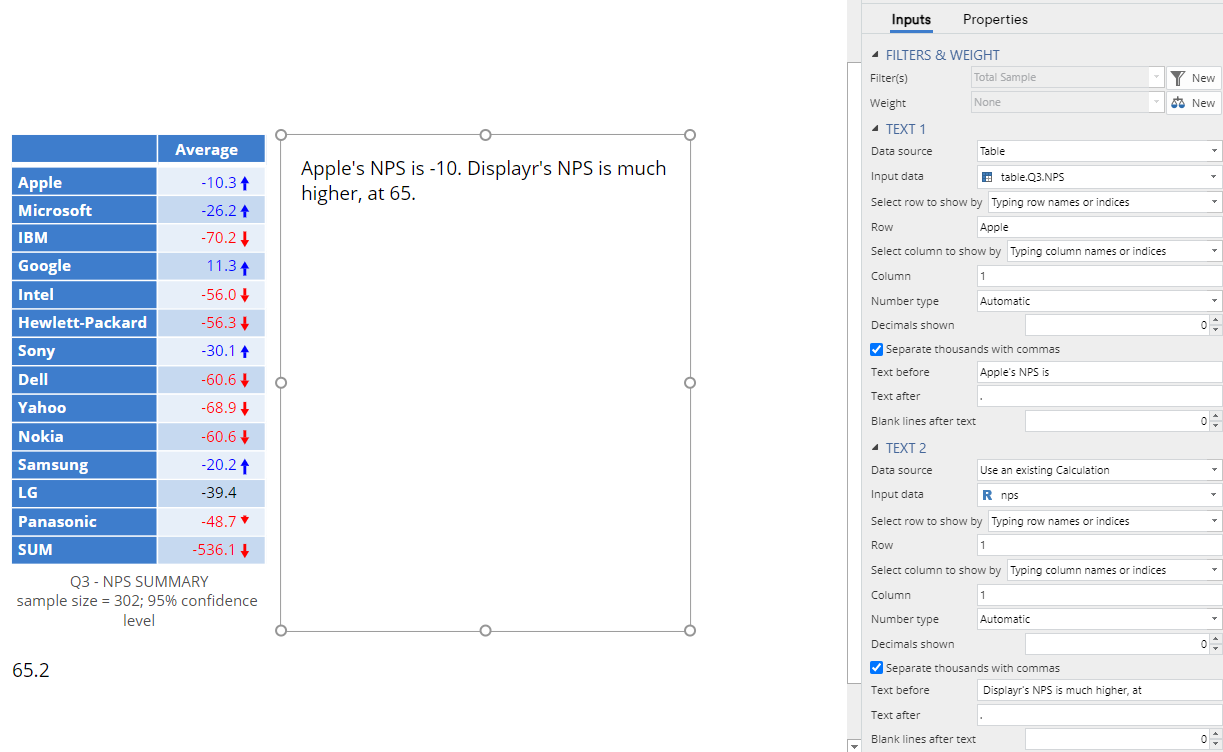Uncheck Separate thousands with commas in TEXT 2

876,667
